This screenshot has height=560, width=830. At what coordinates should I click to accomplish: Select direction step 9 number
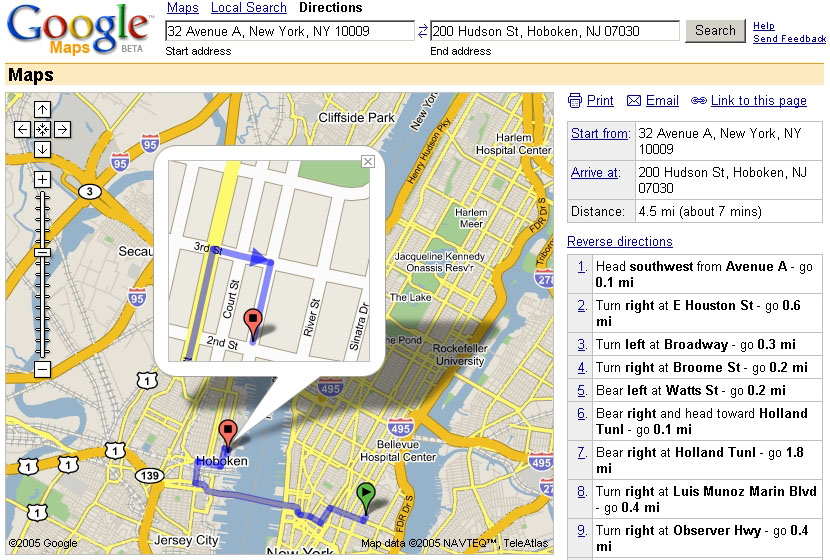(582, 531)
